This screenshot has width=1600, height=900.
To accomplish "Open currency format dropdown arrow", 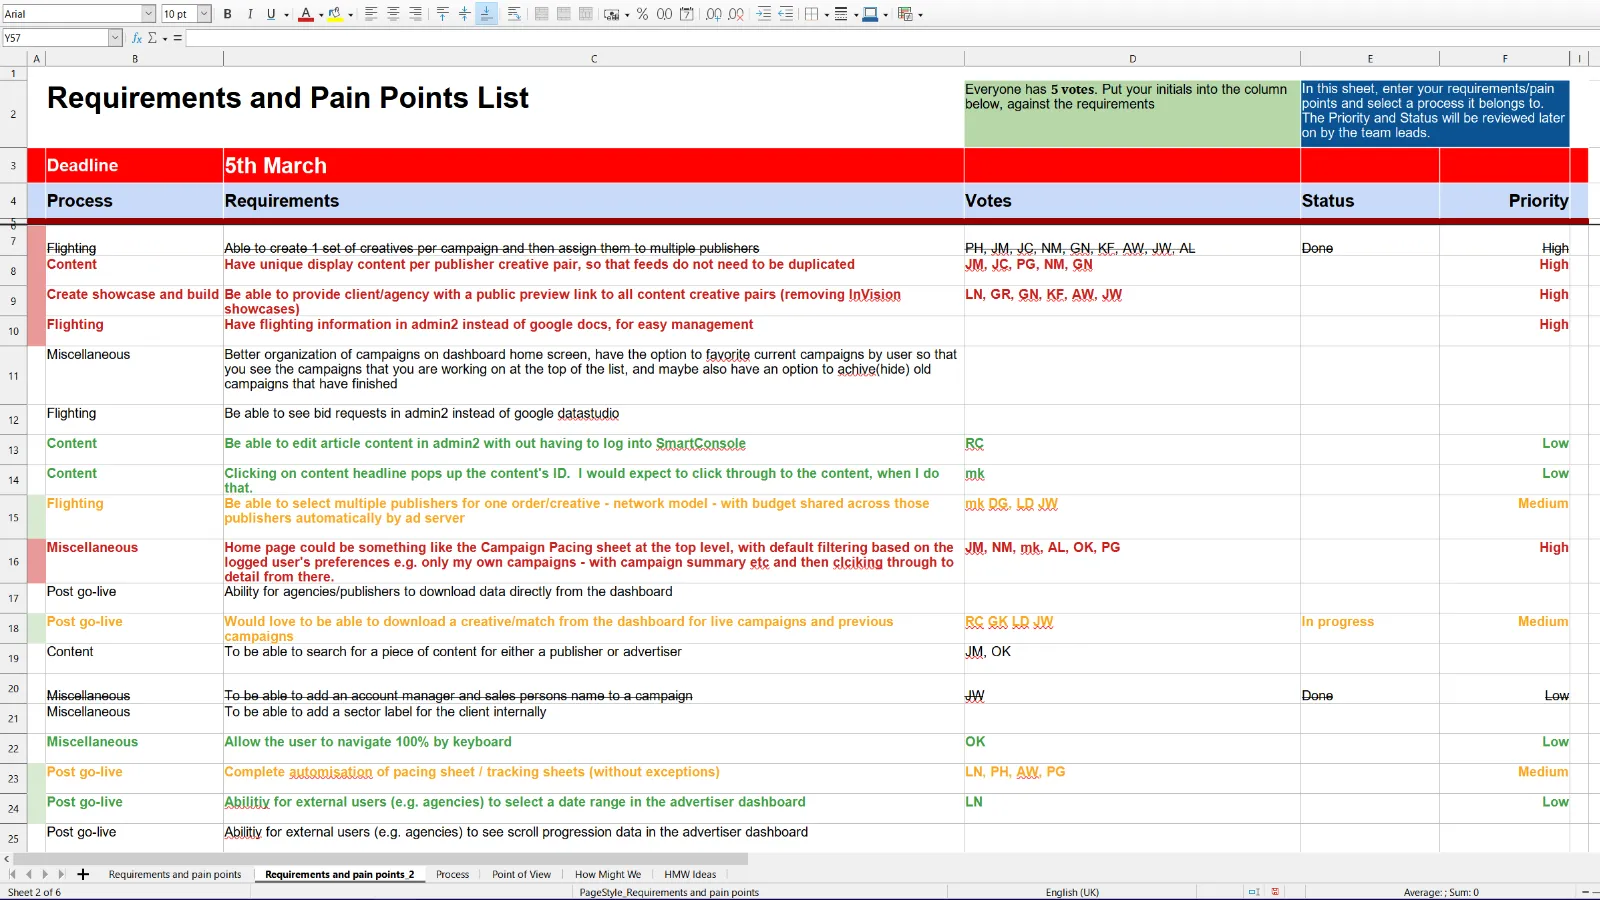I will [627, 14].
